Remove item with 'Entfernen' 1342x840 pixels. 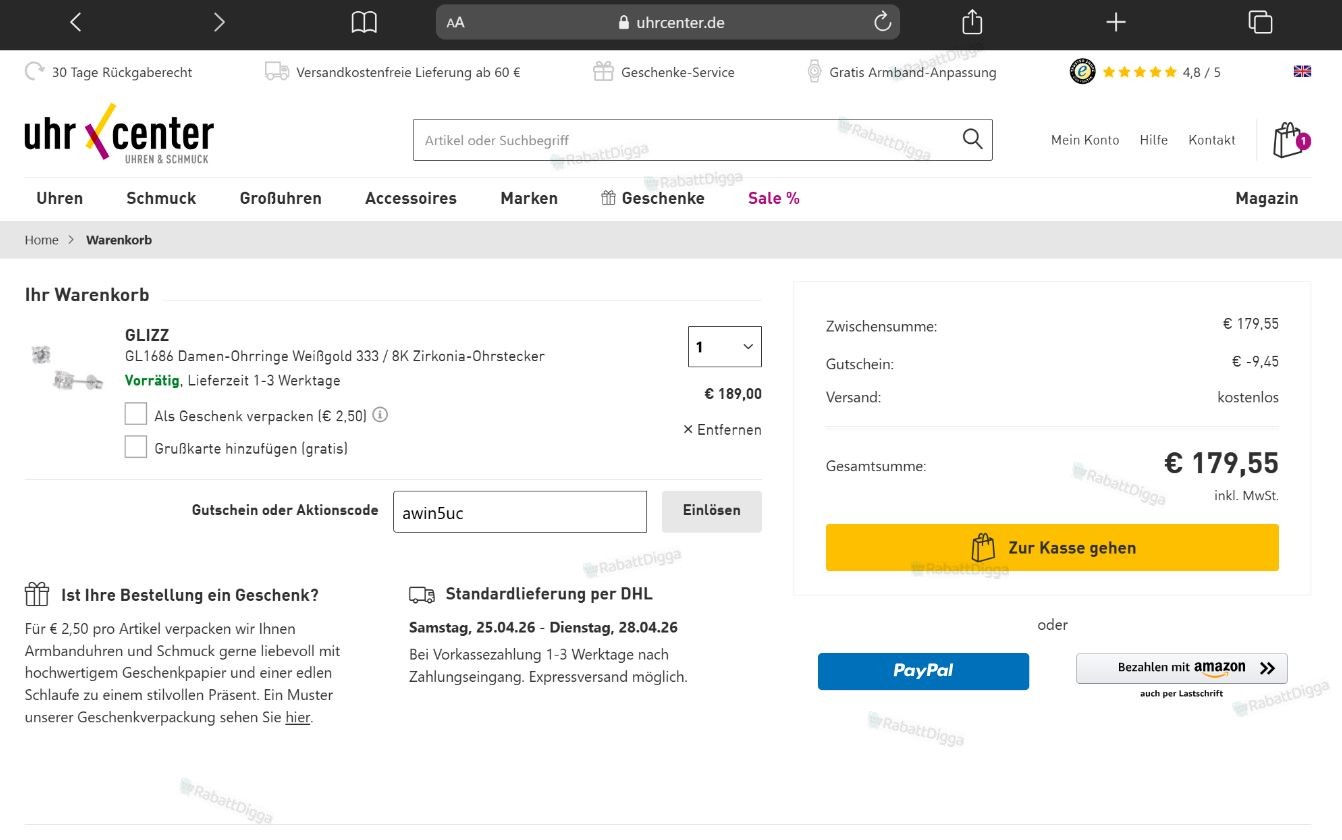pyautogui.click(x=722, y=429)
